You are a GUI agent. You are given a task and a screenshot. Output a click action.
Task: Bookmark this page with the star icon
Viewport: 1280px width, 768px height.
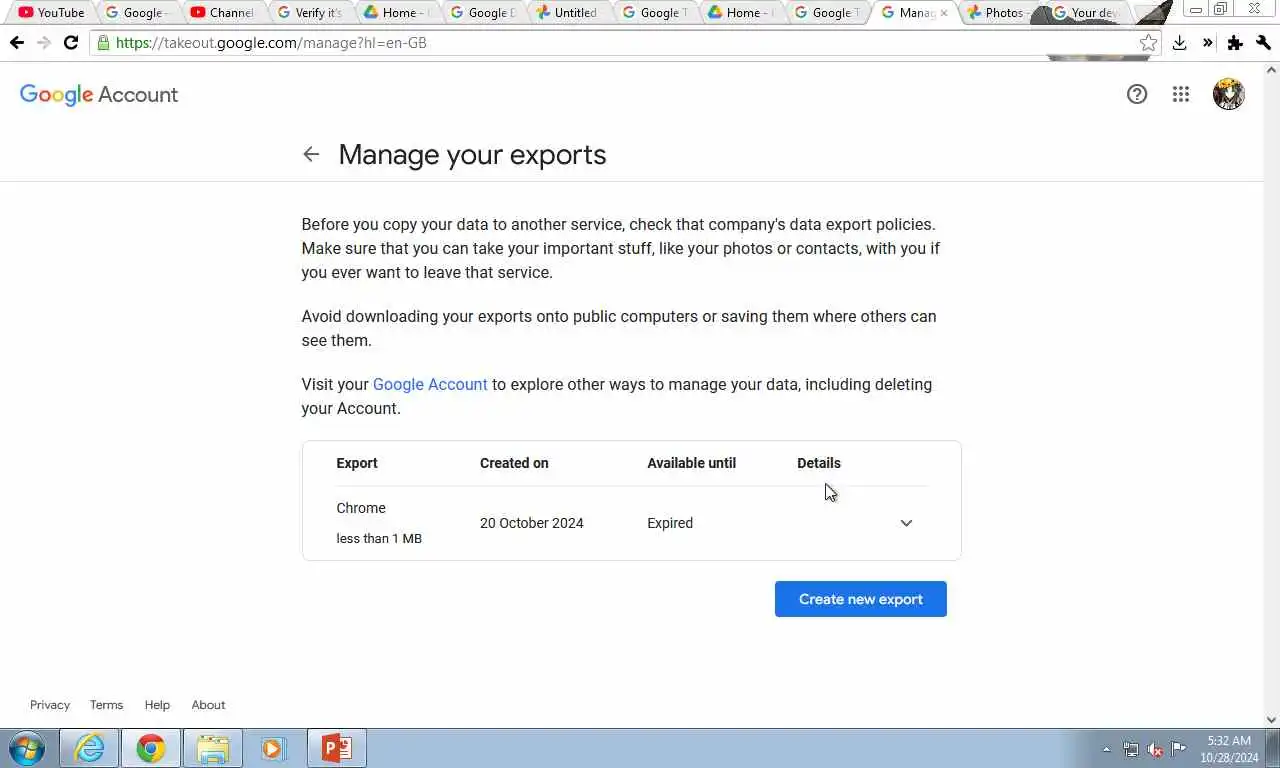click(1148, 43)
